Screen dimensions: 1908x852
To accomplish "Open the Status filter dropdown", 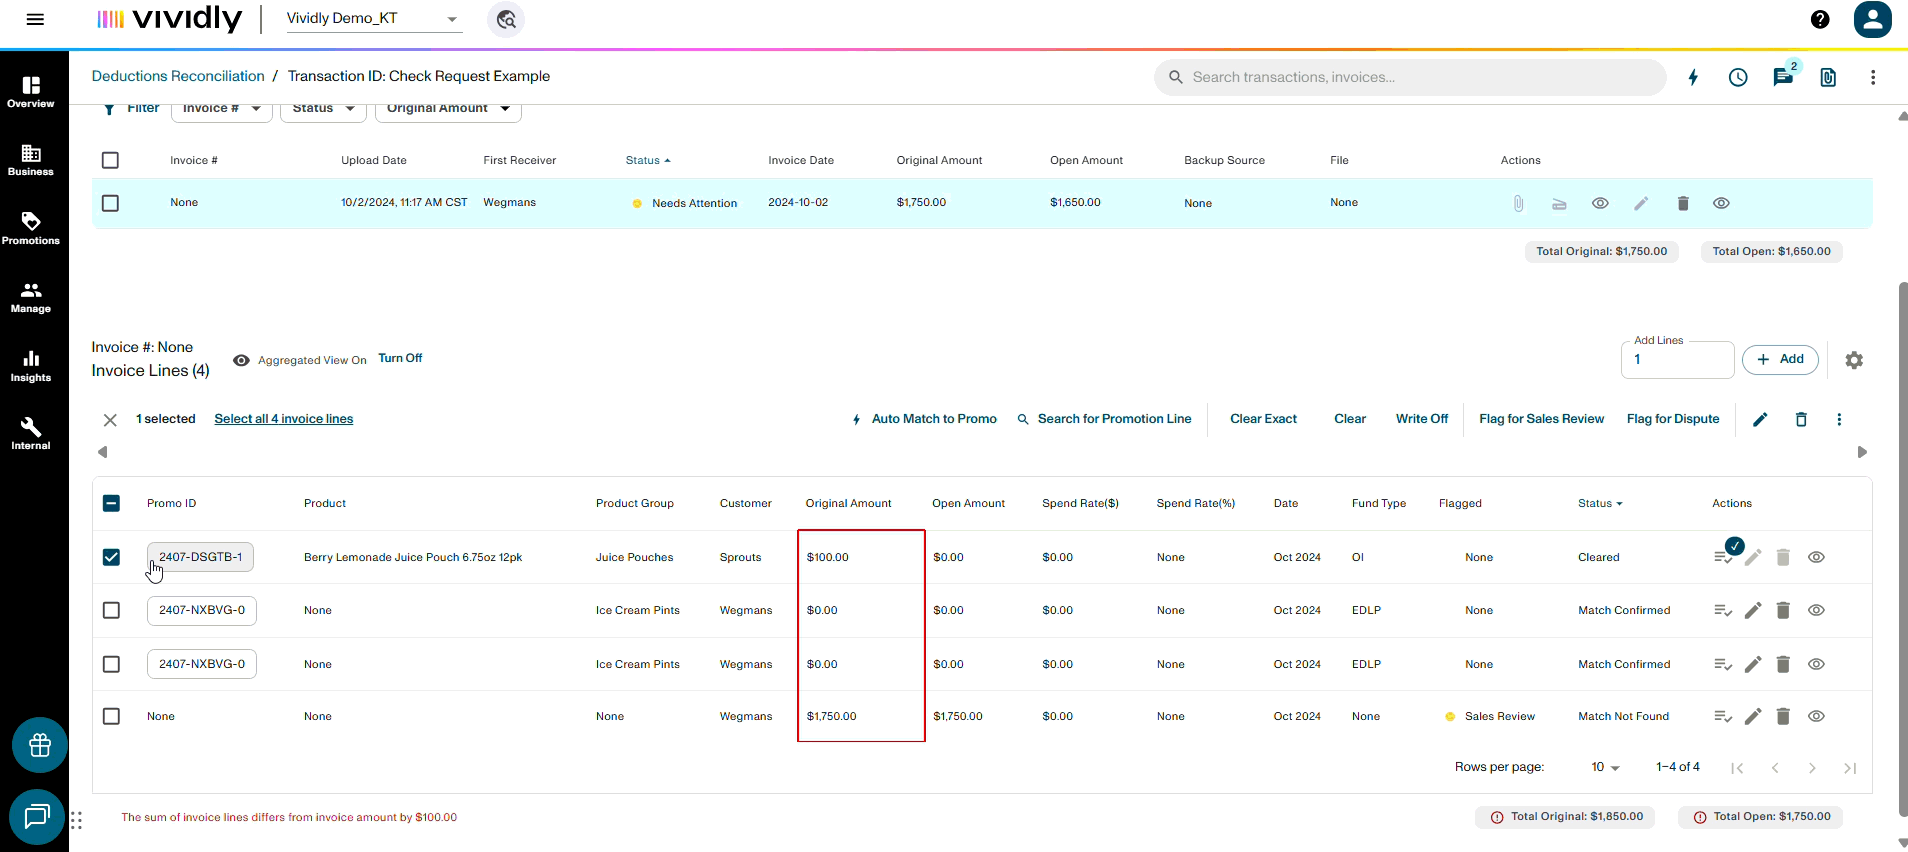I will (x=323, y=110).
